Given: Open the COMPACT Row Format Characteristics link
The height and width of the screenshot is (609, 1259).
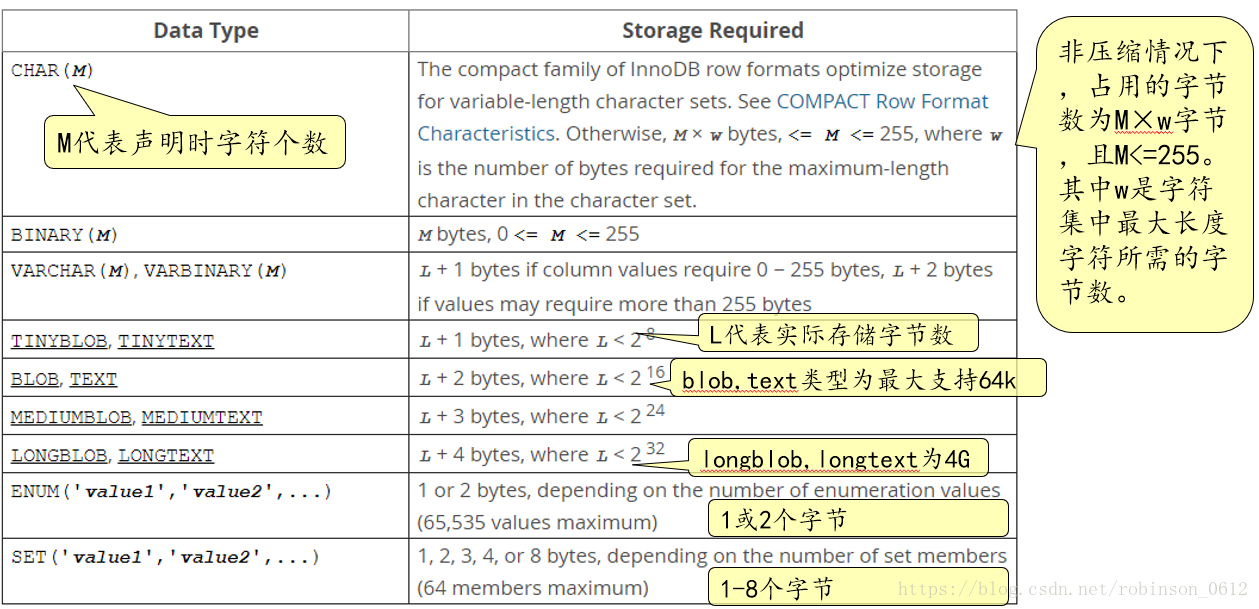Looking at the screenshot, I should [703, 117].
